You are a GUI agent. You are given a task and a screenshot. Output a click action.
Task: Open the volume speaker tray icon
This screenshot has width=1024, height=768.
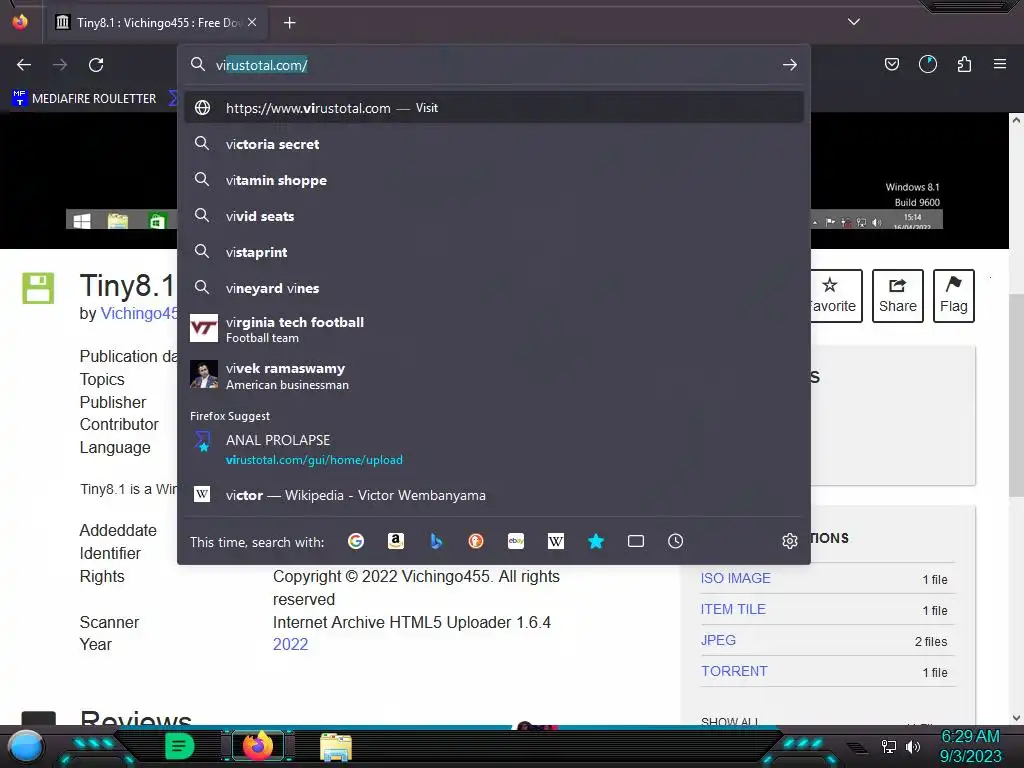pos(913,746)
